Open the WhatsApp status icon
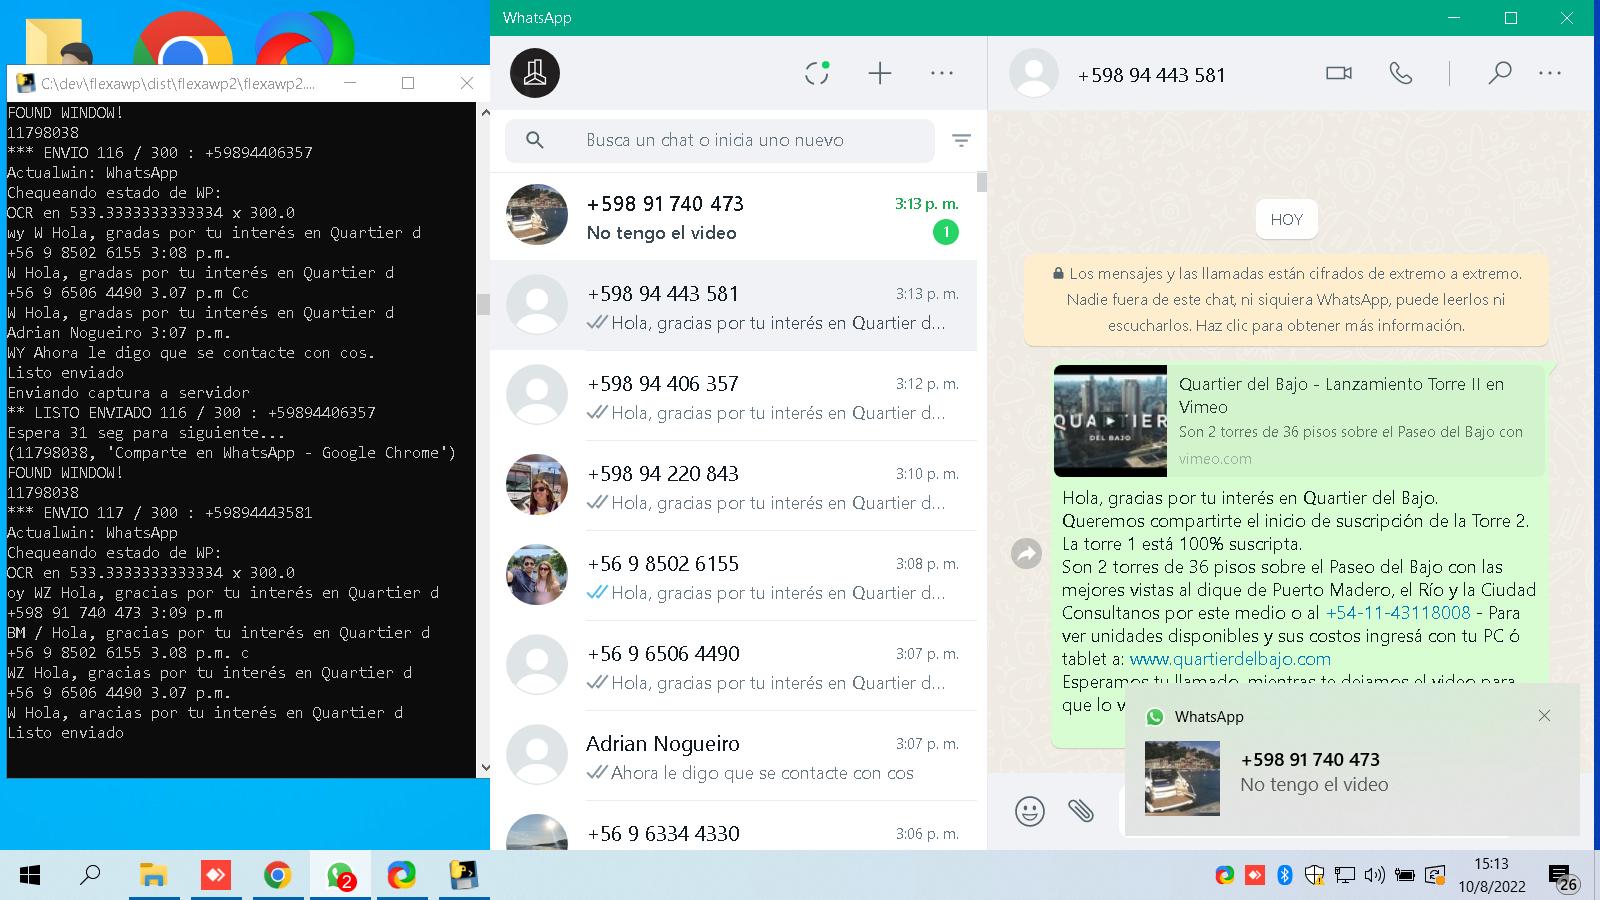Screen dimensions: 1600x900 pos(817,73)
